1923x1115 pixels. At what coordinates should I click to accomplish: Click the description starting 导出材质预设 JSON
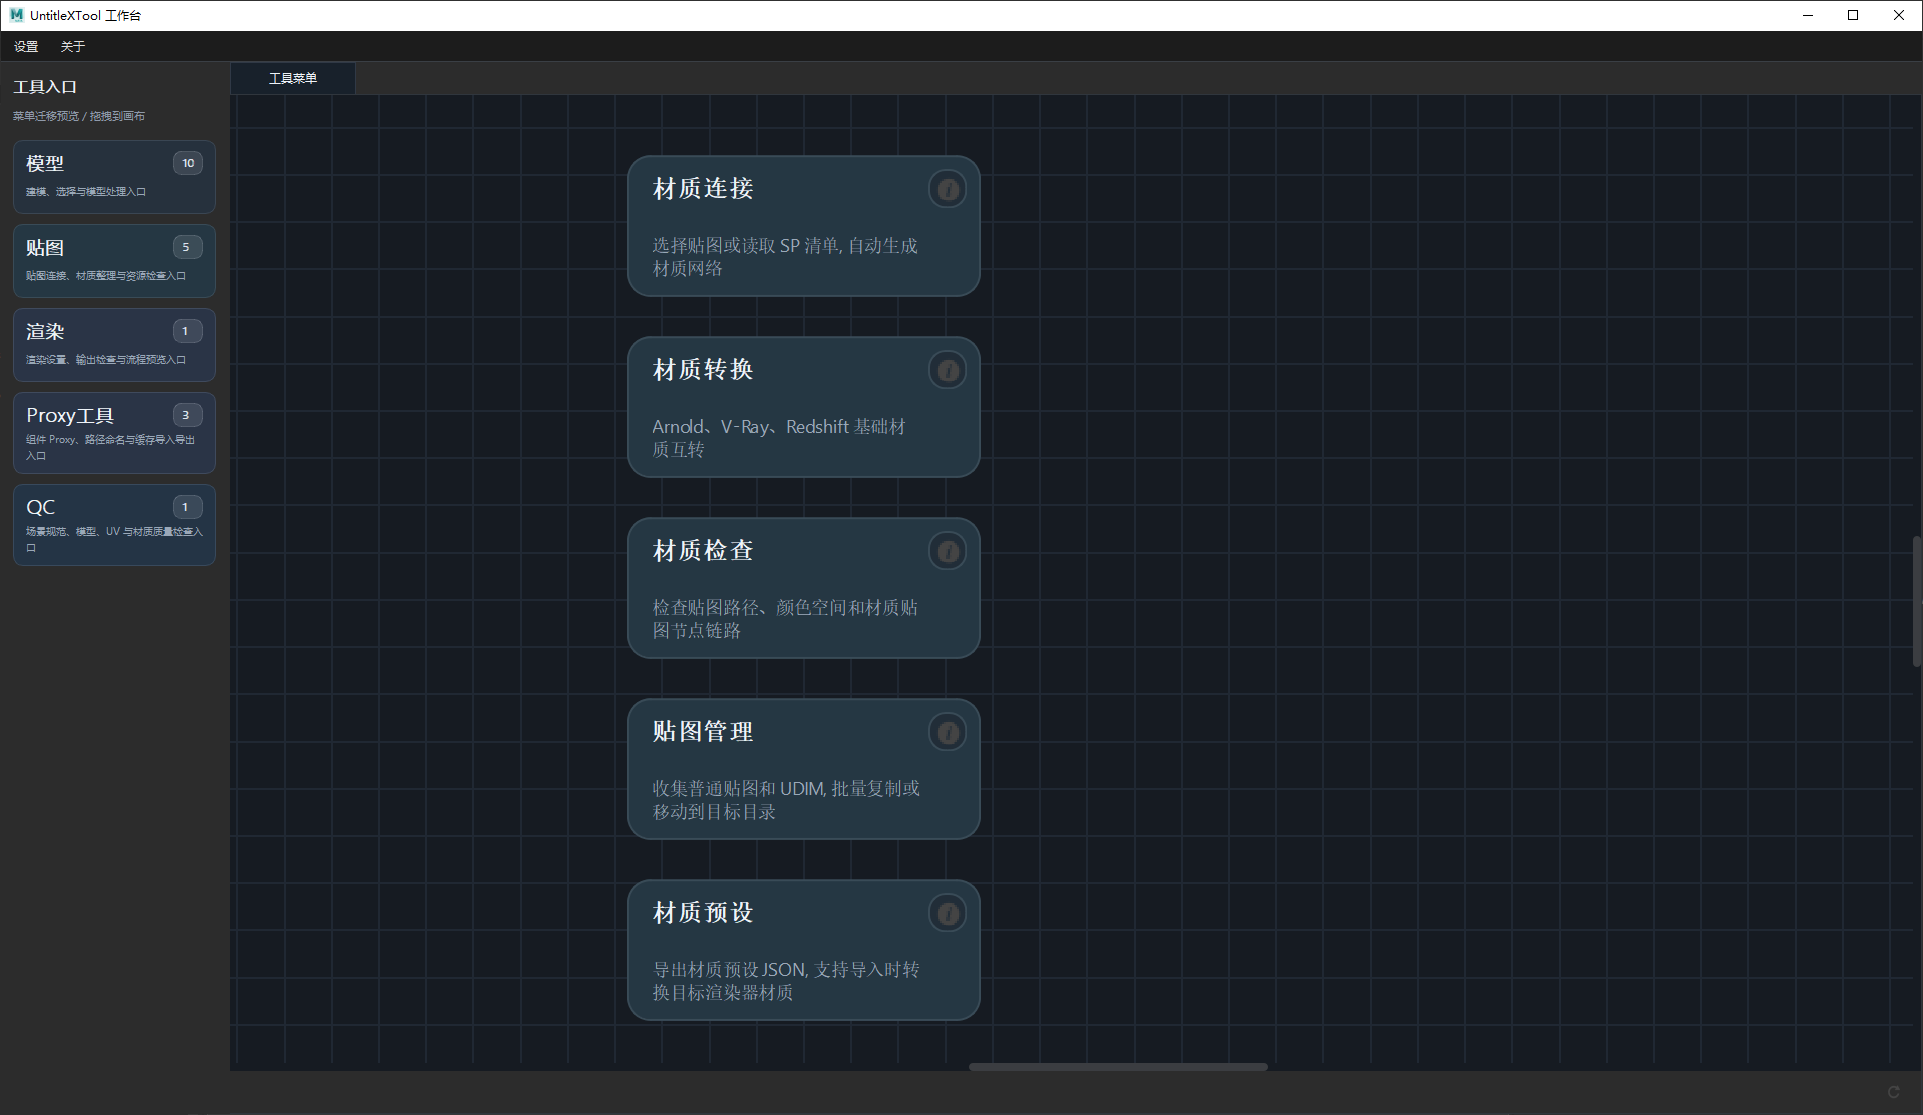(786, 981)
